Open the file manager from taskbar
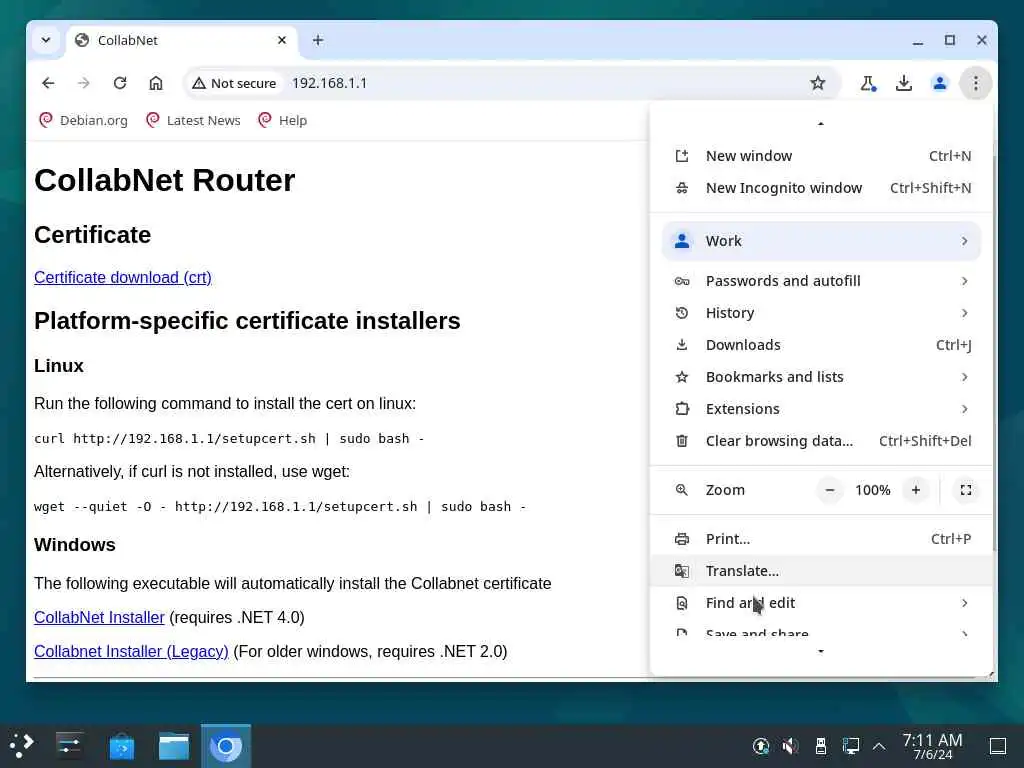This screenshot has width=1024, height=768. point(174,745)
